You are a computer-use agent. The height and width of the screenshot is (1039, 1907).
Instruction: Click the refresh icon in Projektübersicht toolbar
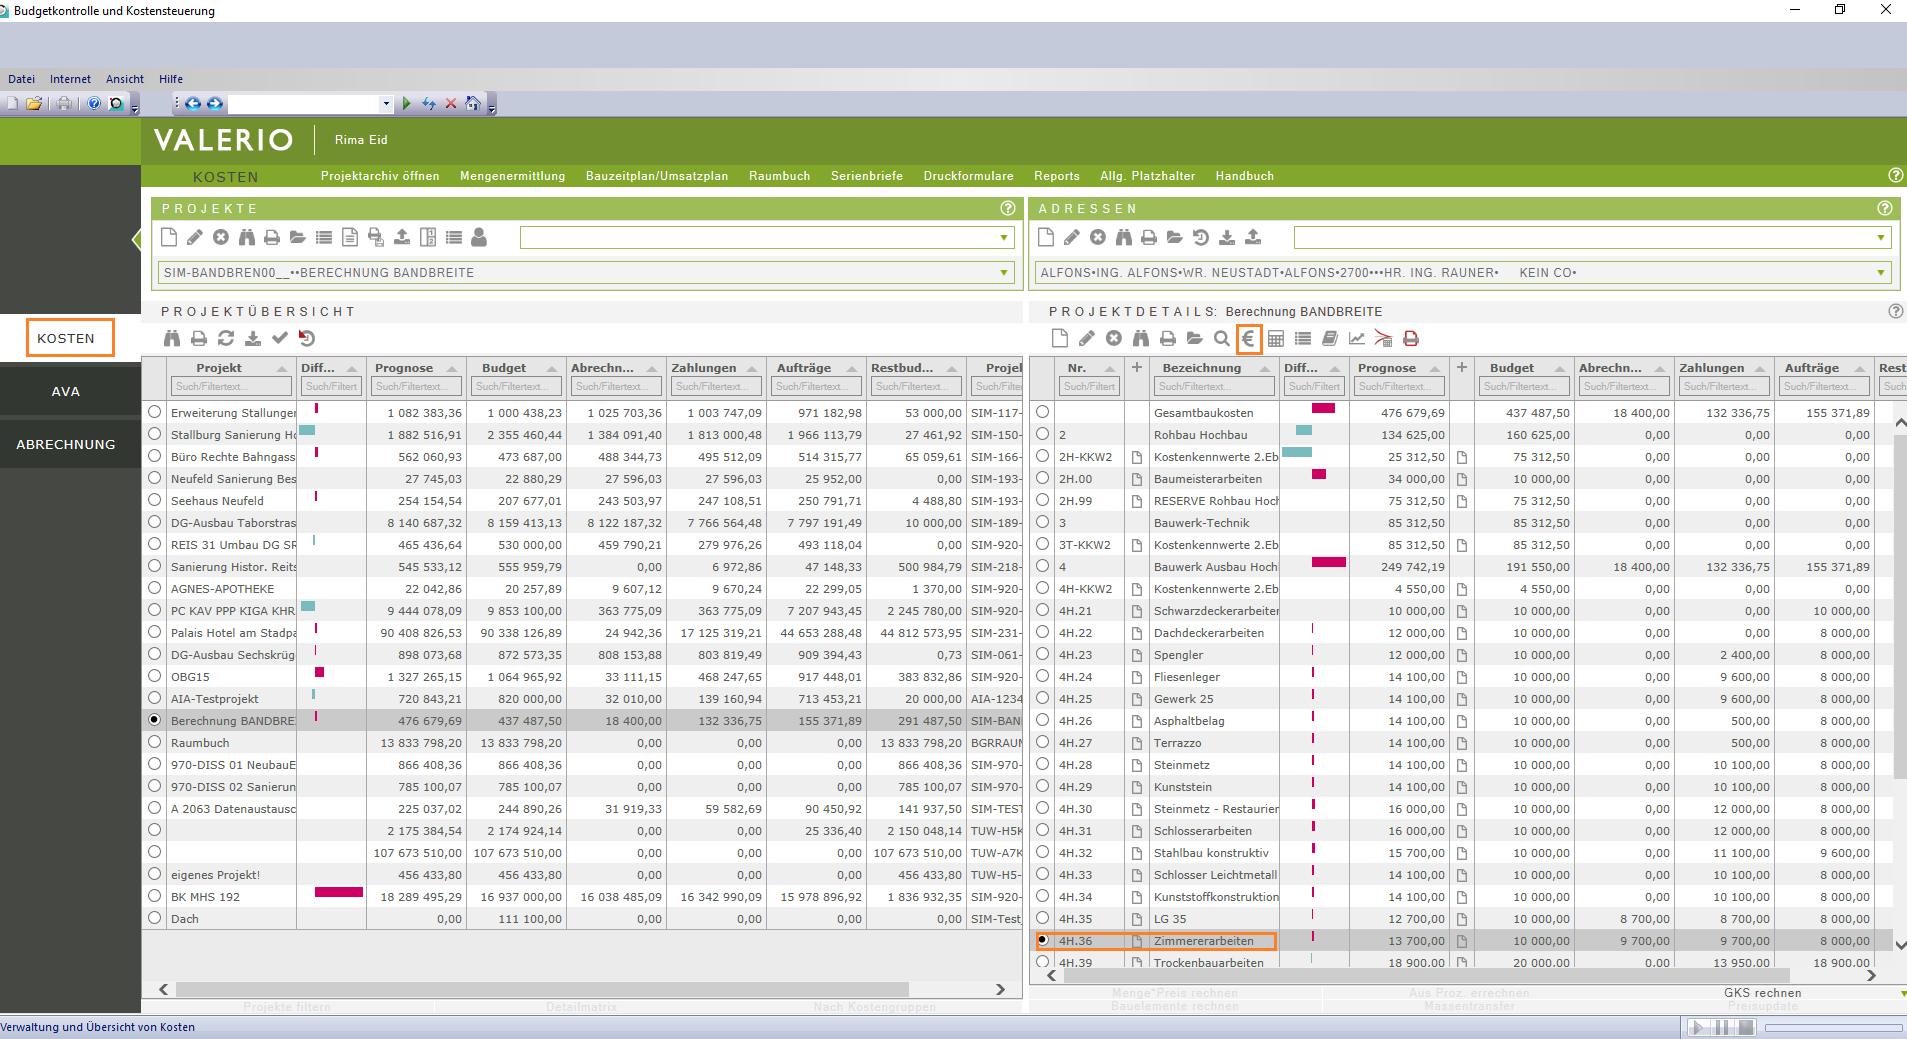pos(226,339)
